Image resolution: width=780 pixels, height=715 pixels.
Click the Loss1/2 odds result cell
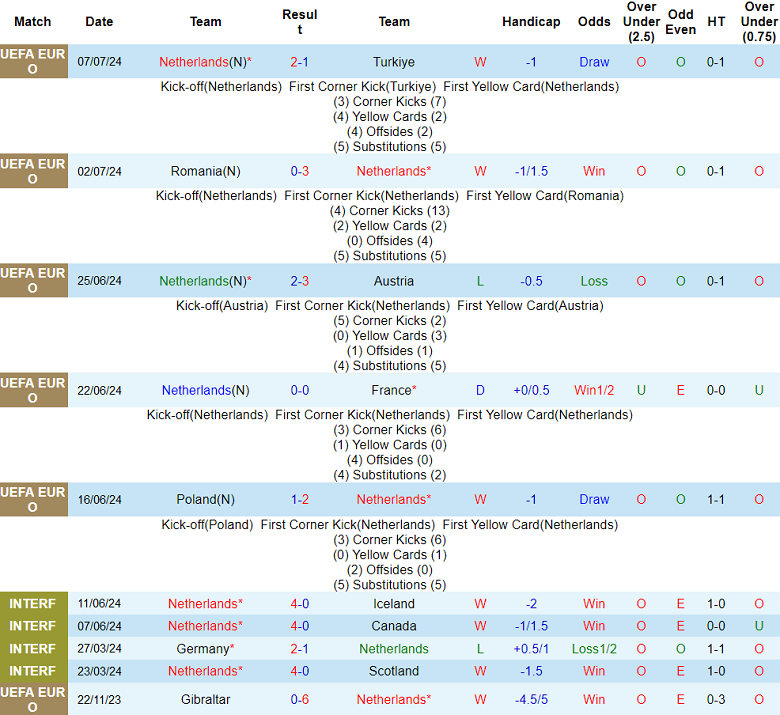click(x=594, y=649)
